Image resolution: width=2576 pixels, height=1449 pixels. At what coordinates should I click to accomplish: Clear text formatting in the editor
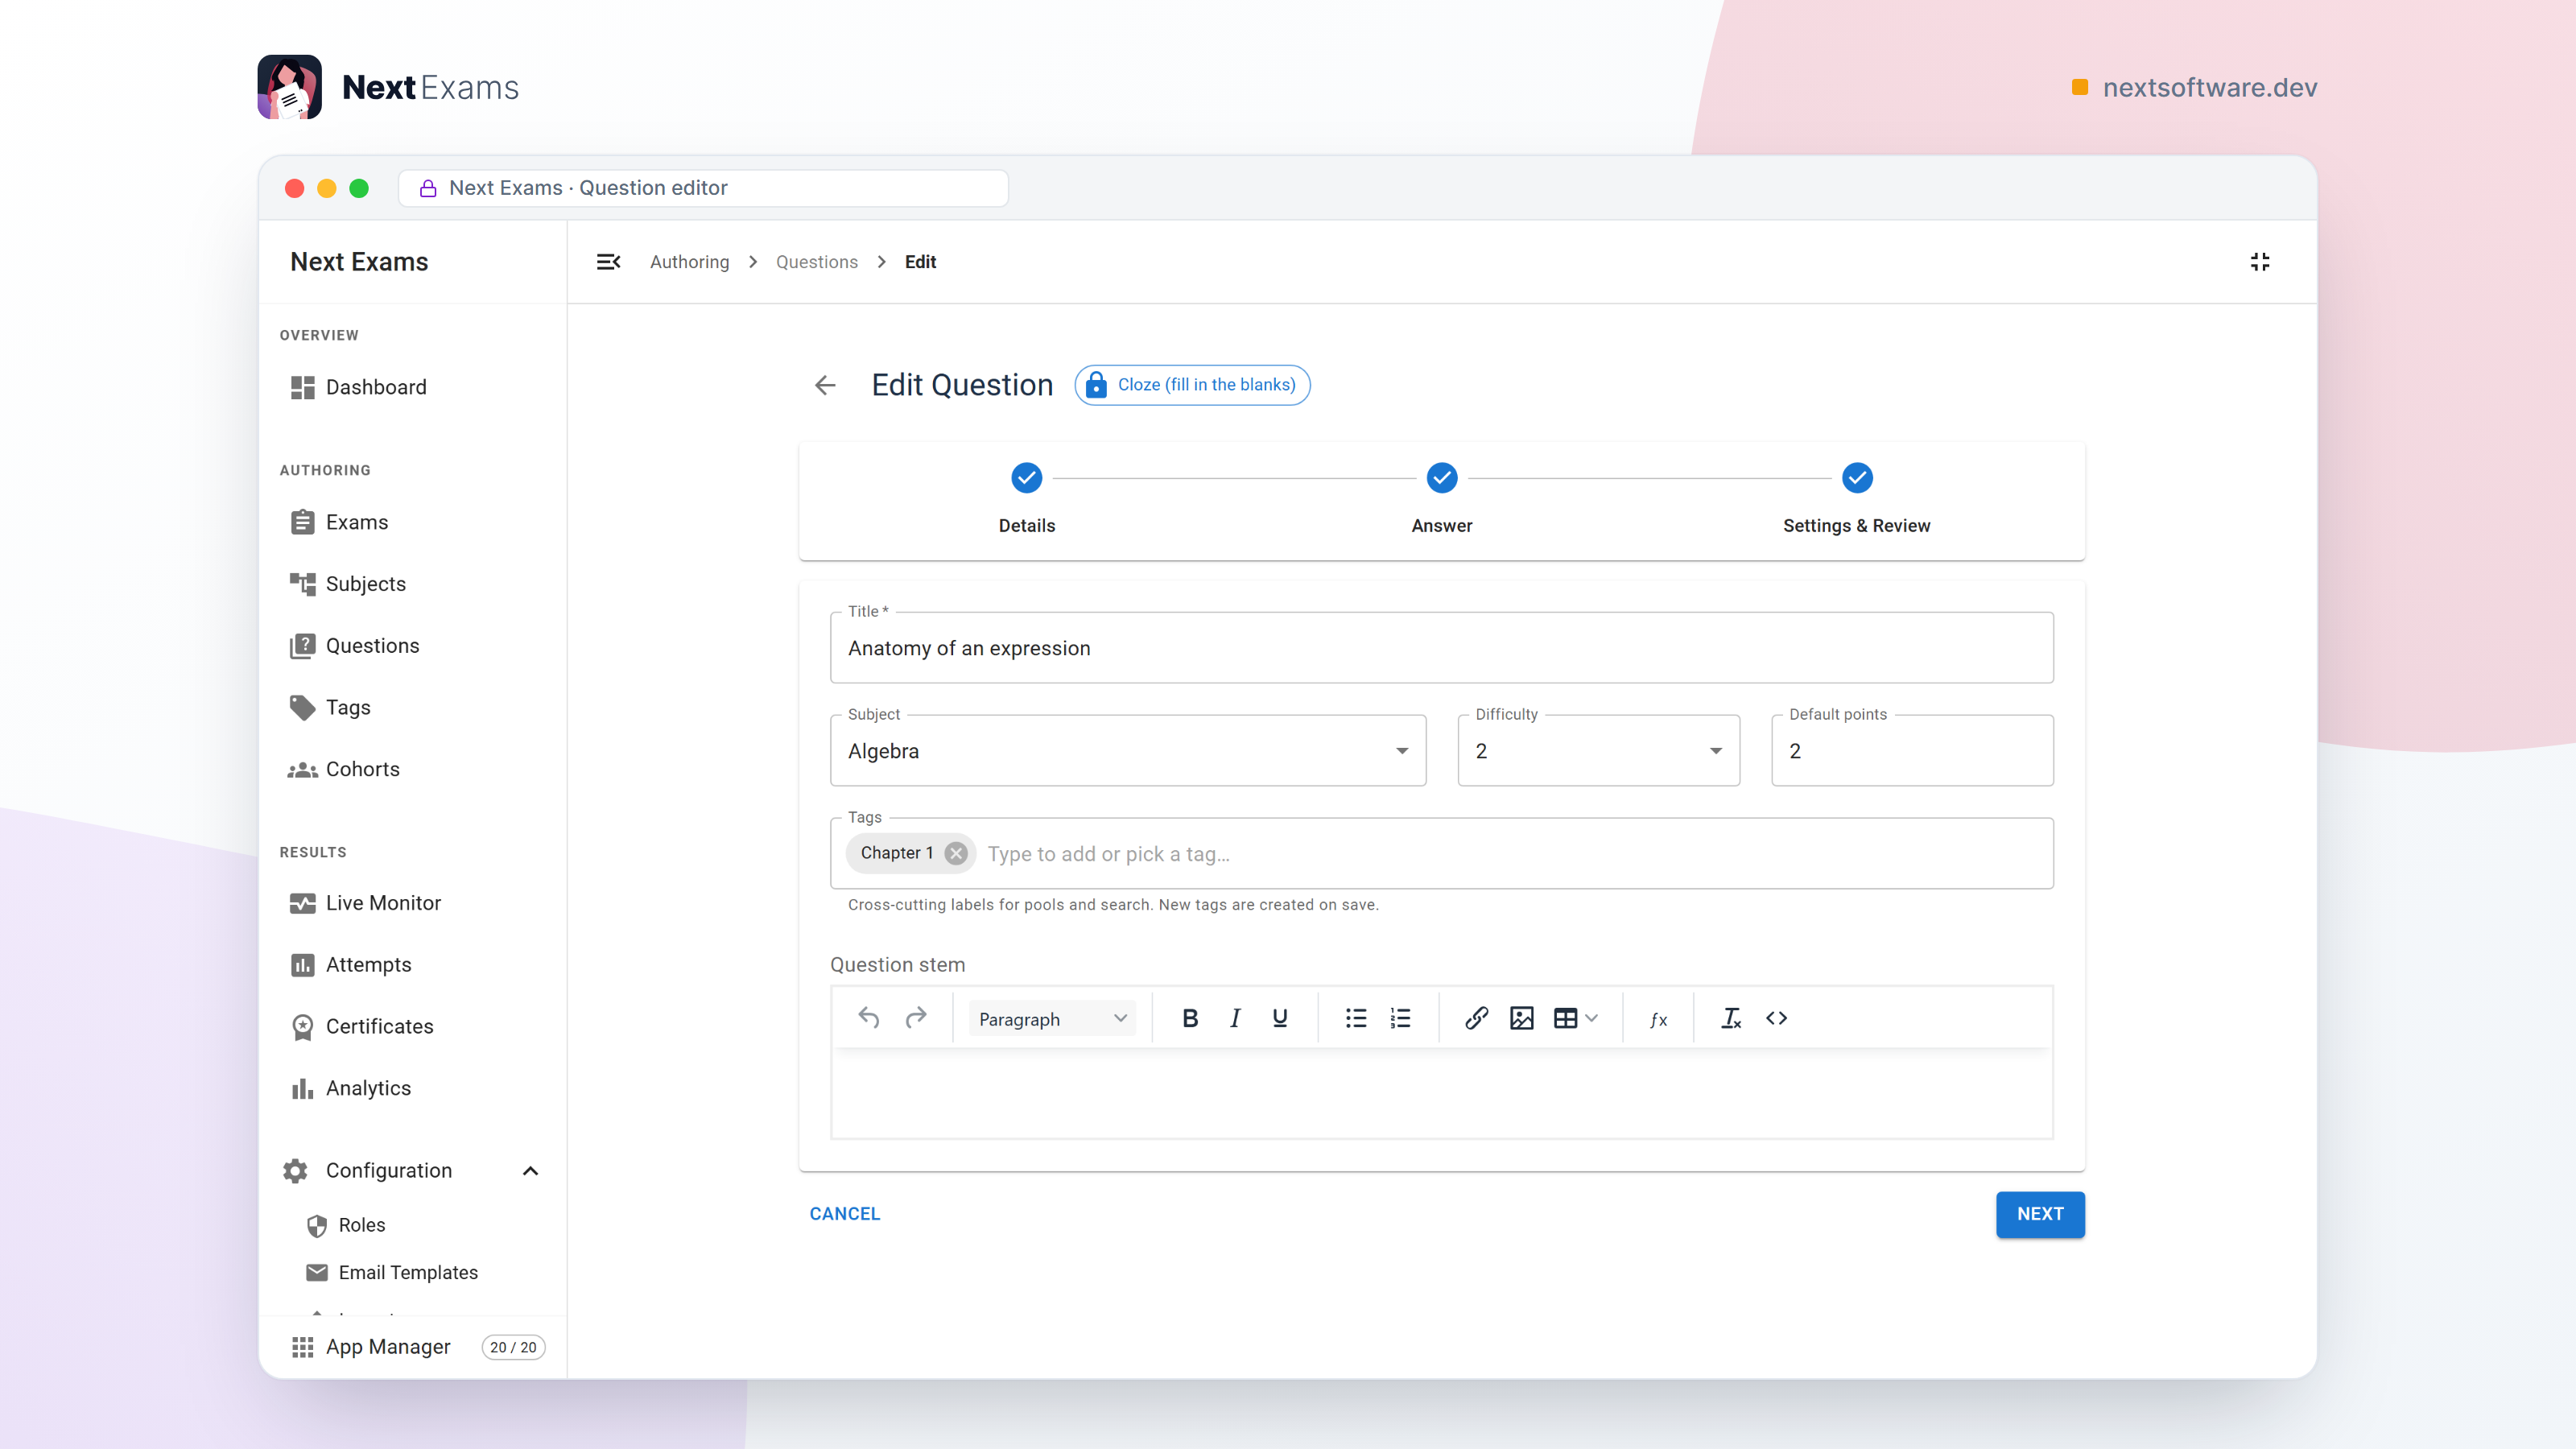click(1731, 1018)
